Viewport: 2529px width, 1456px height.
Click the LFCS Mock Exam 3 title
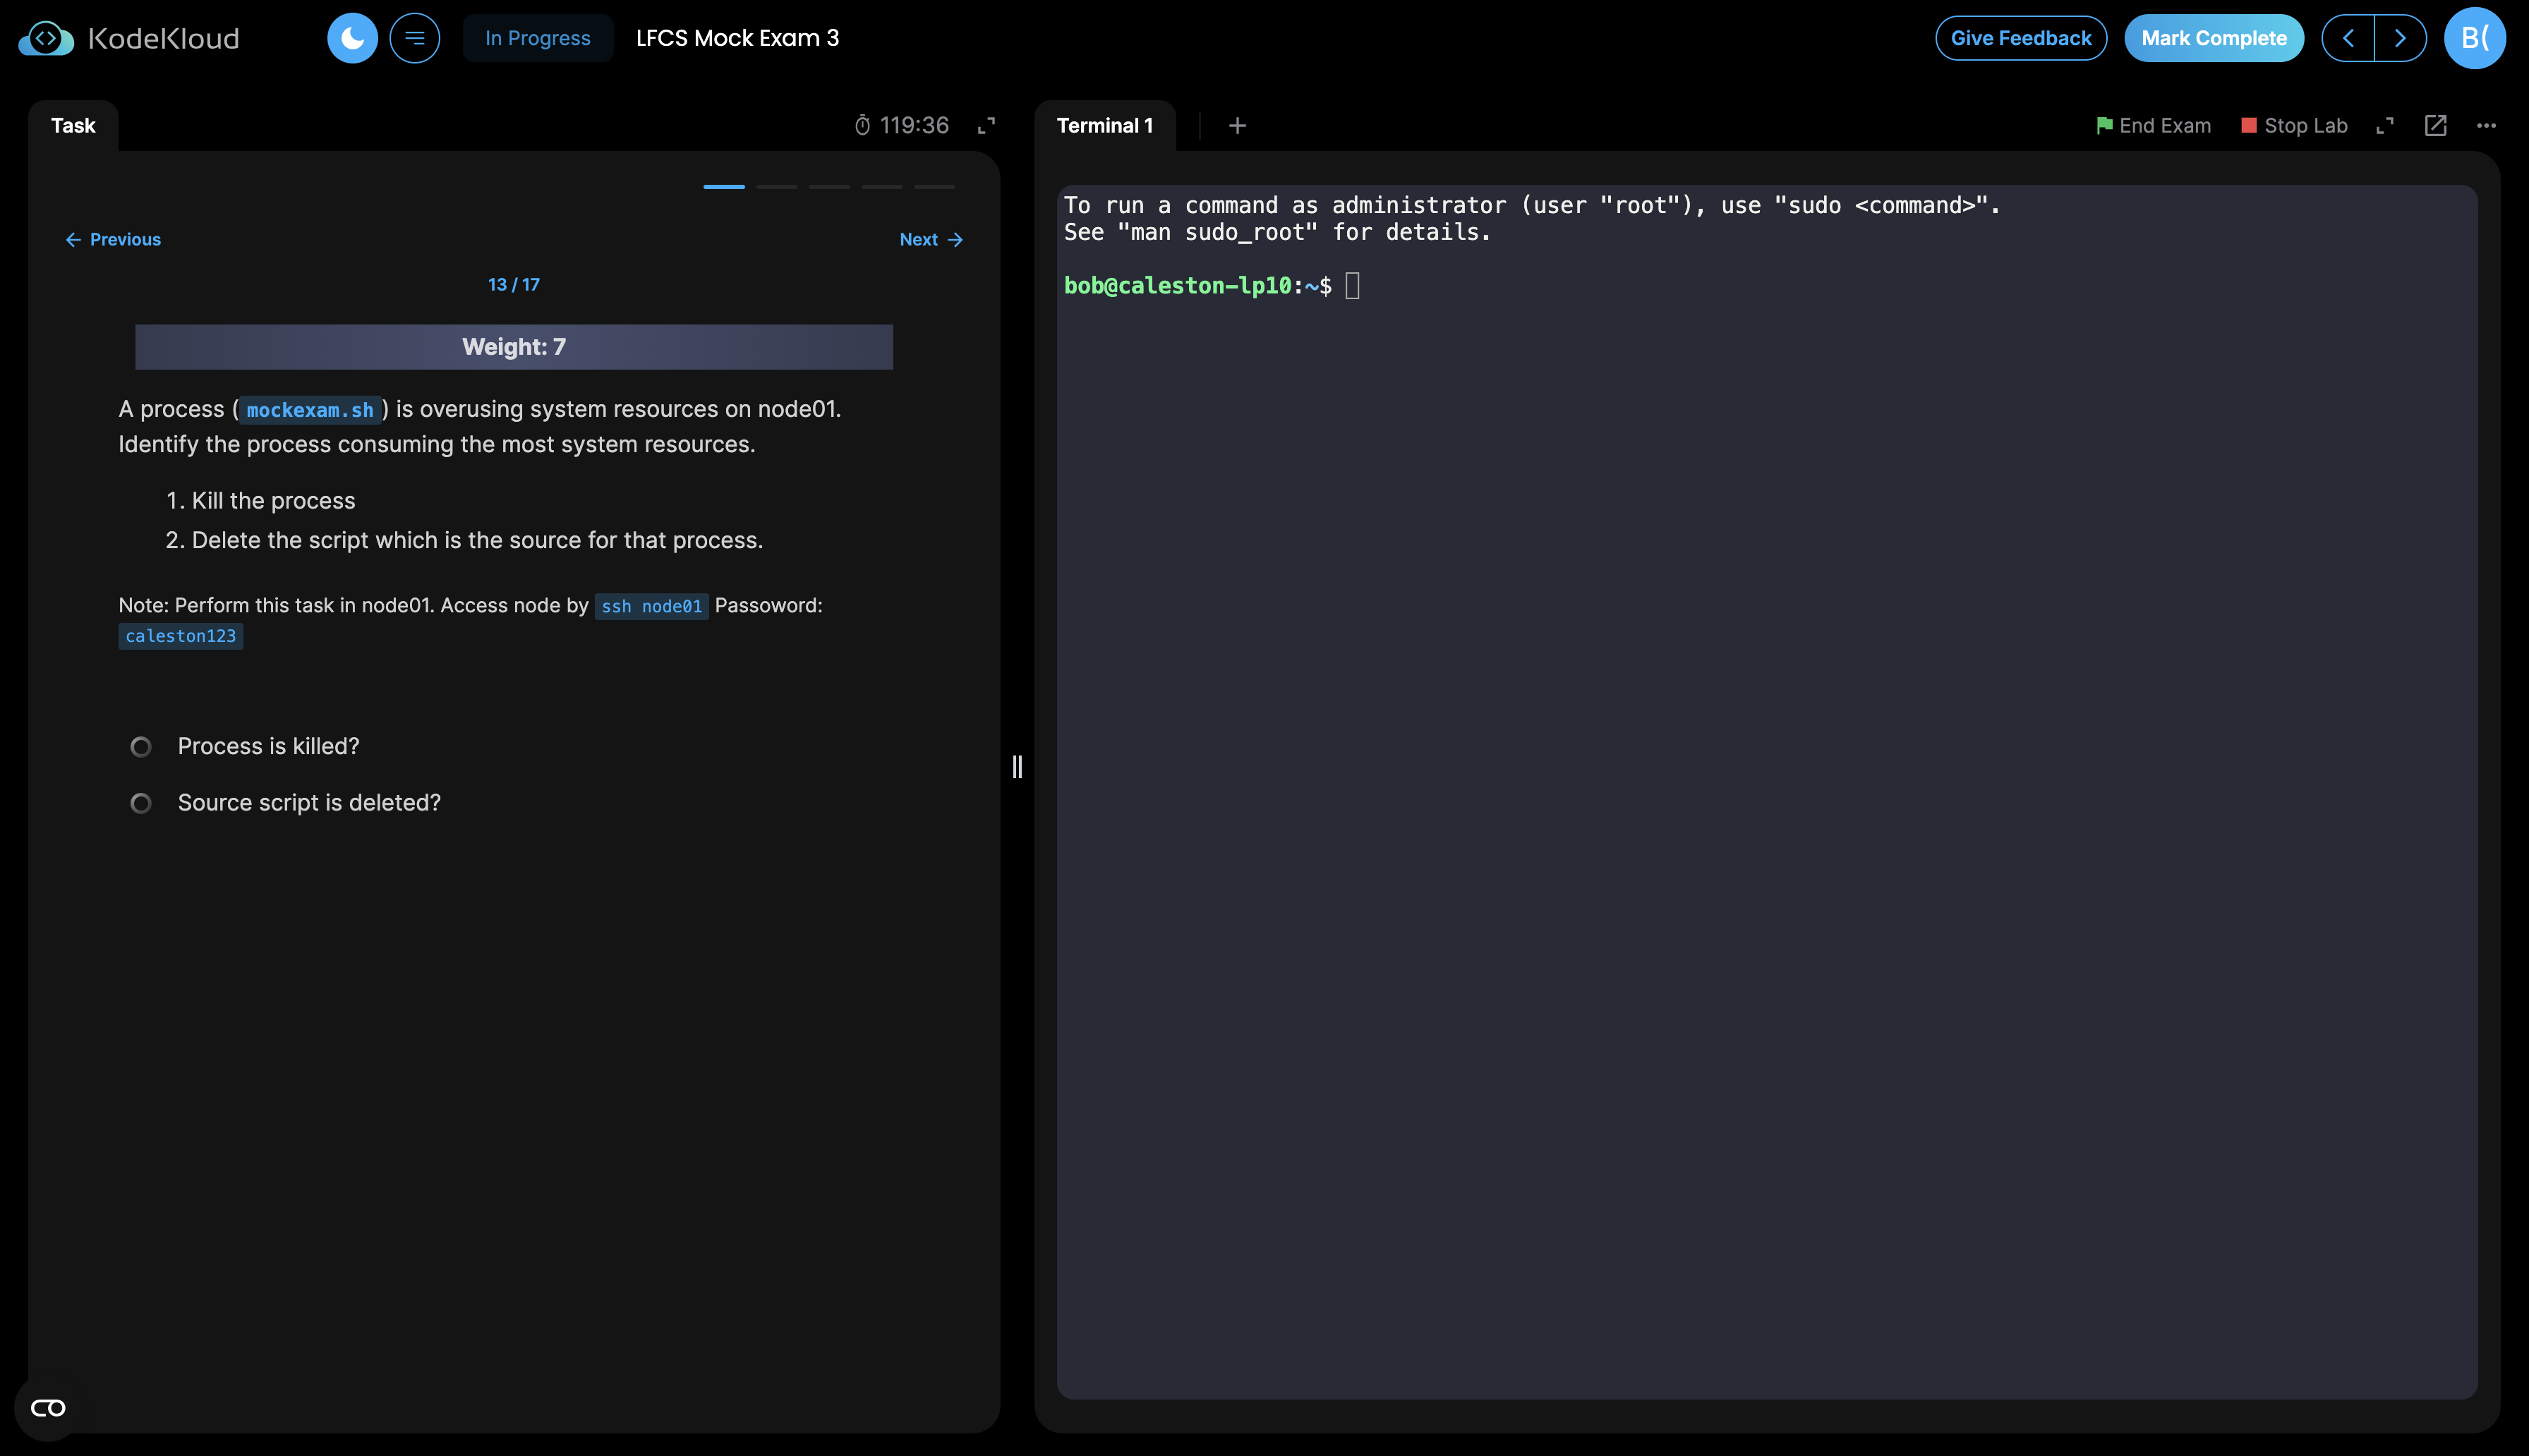point(737,38)
